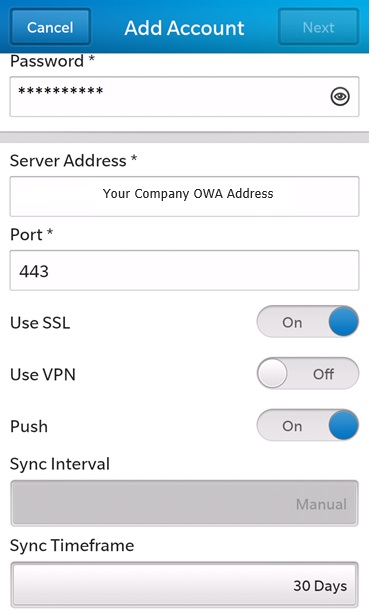Viewport: 371px width, 615px height.
Task: Tap the Use VPN label
Action: 43,375
